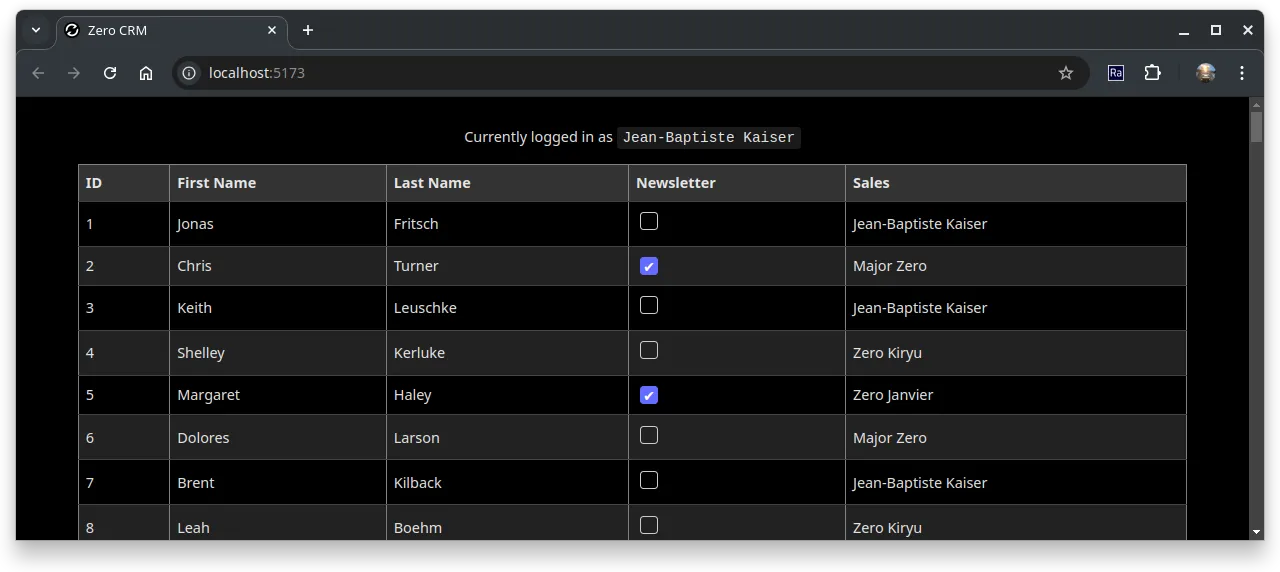
Task: Check newsletter box for Keith Leuschke
Action: coord(649,305)
